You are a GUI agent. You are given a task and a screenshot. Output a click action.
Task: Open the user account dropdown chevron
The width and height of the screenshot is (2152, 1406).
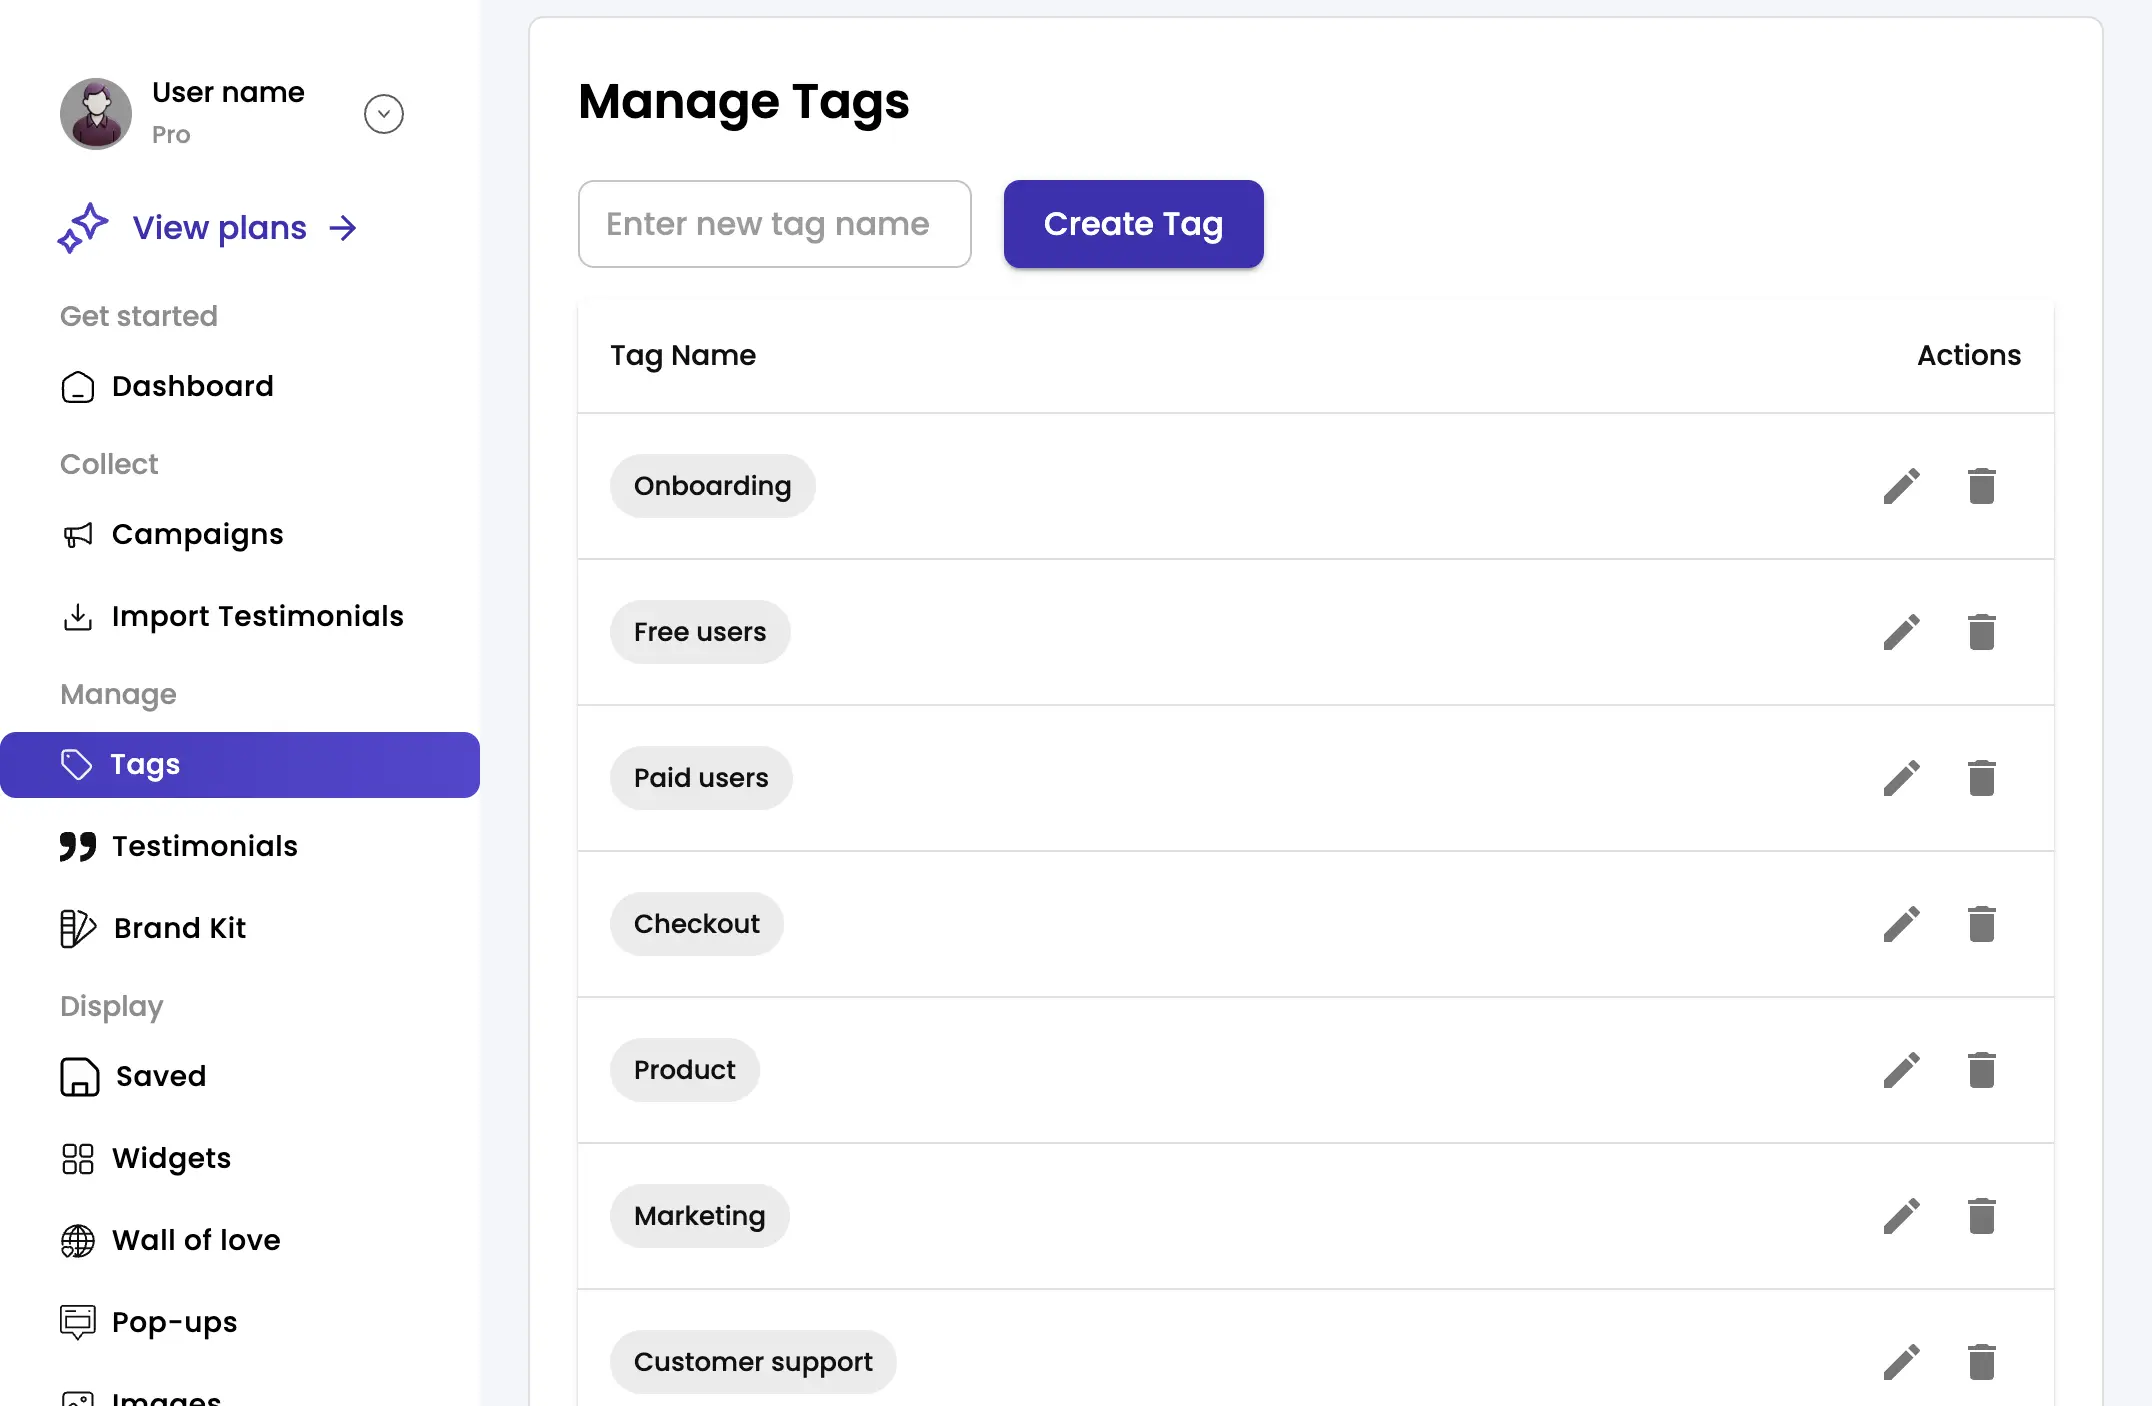(x=383, y=113)
